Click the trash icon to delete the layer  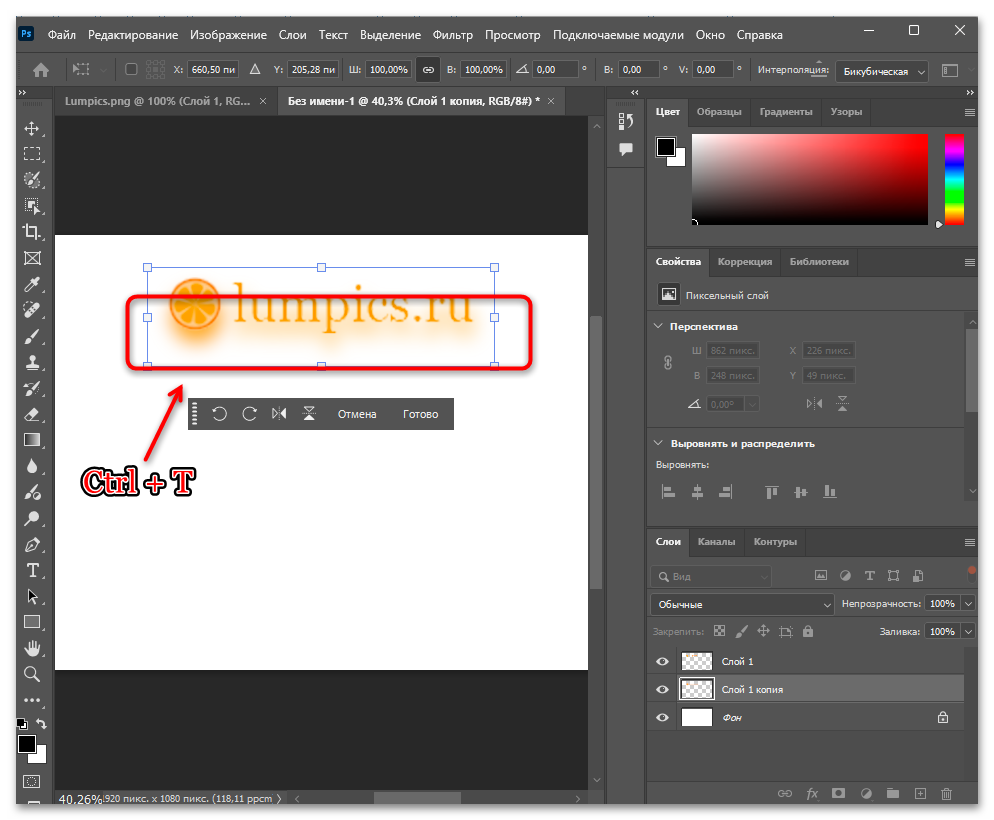coord(946,793)
